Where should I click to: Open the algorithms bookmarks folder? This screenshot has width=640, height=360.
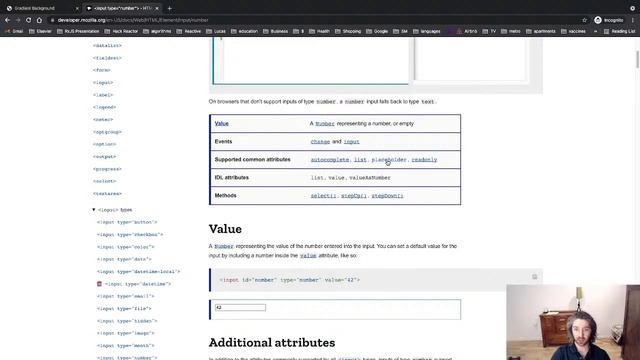click(x=157, y=31)
